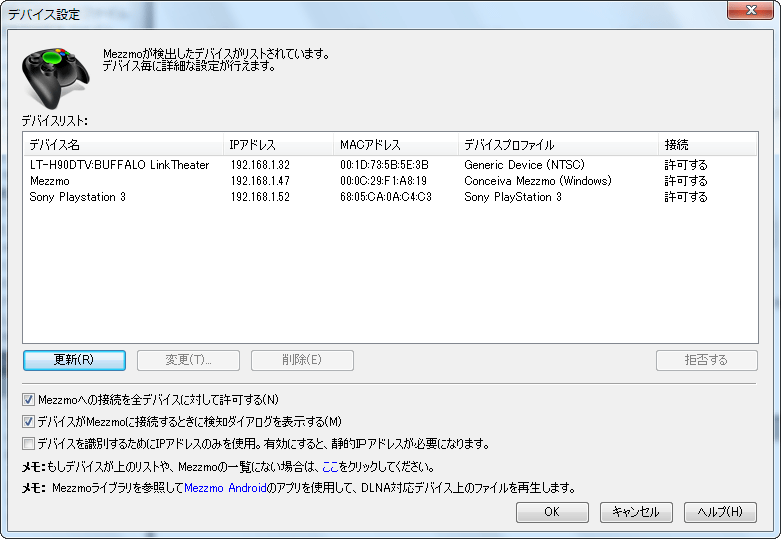Sort by 接続 column header

pyautogui.click(x=708, y=145)
